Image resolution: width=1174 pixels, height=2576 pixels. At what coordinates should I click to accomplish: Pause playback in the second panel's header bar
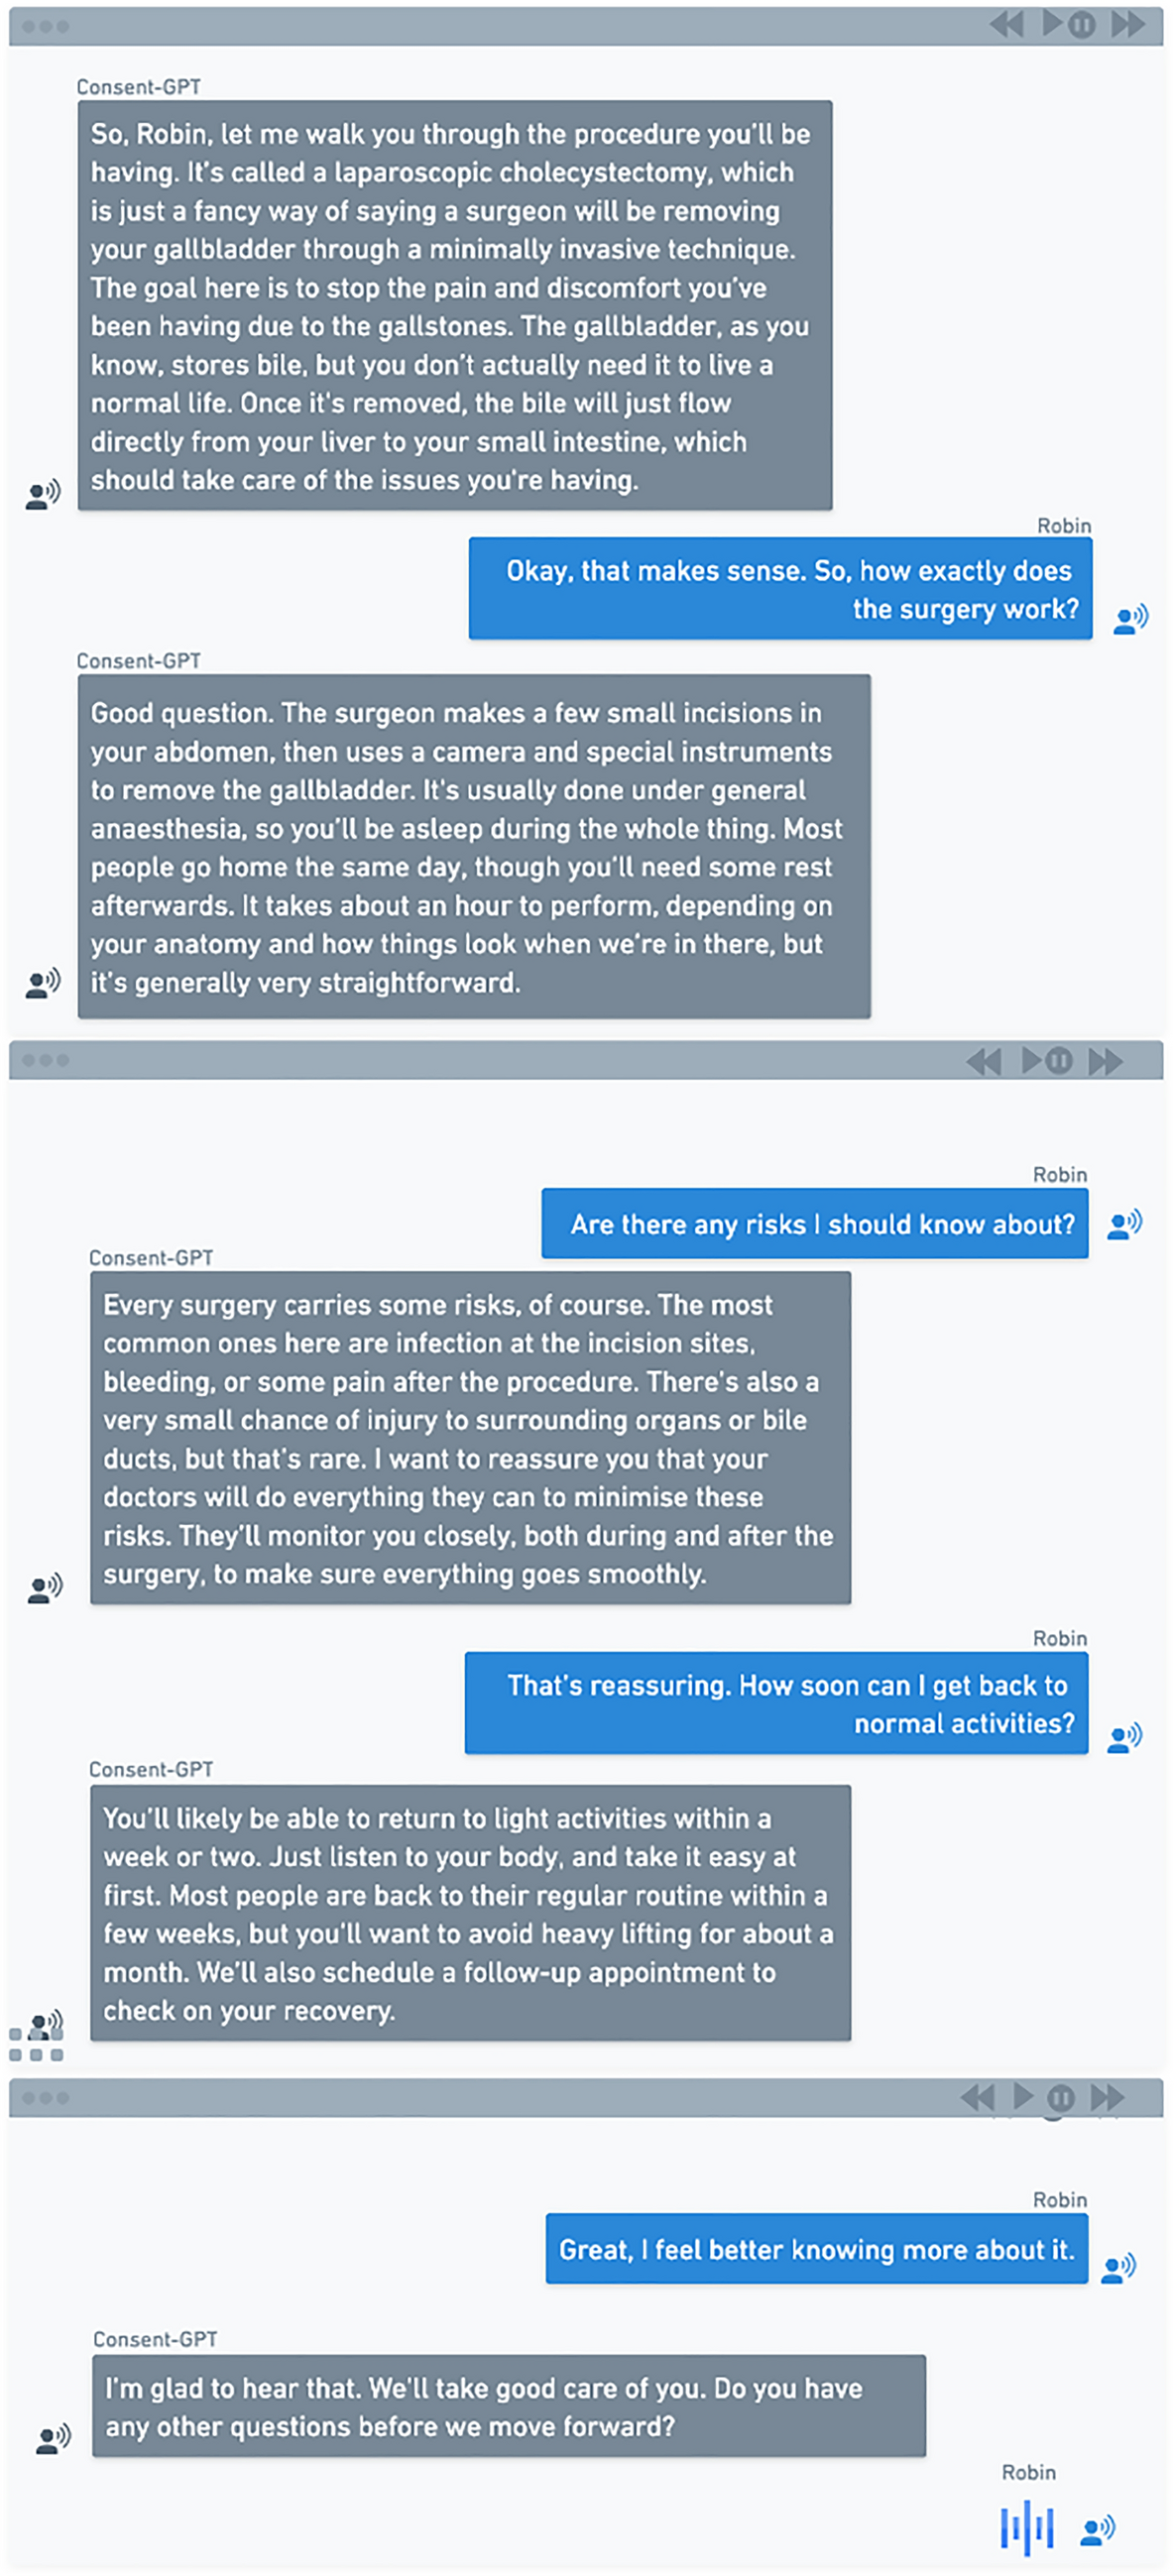(x=1059, y=1061)
